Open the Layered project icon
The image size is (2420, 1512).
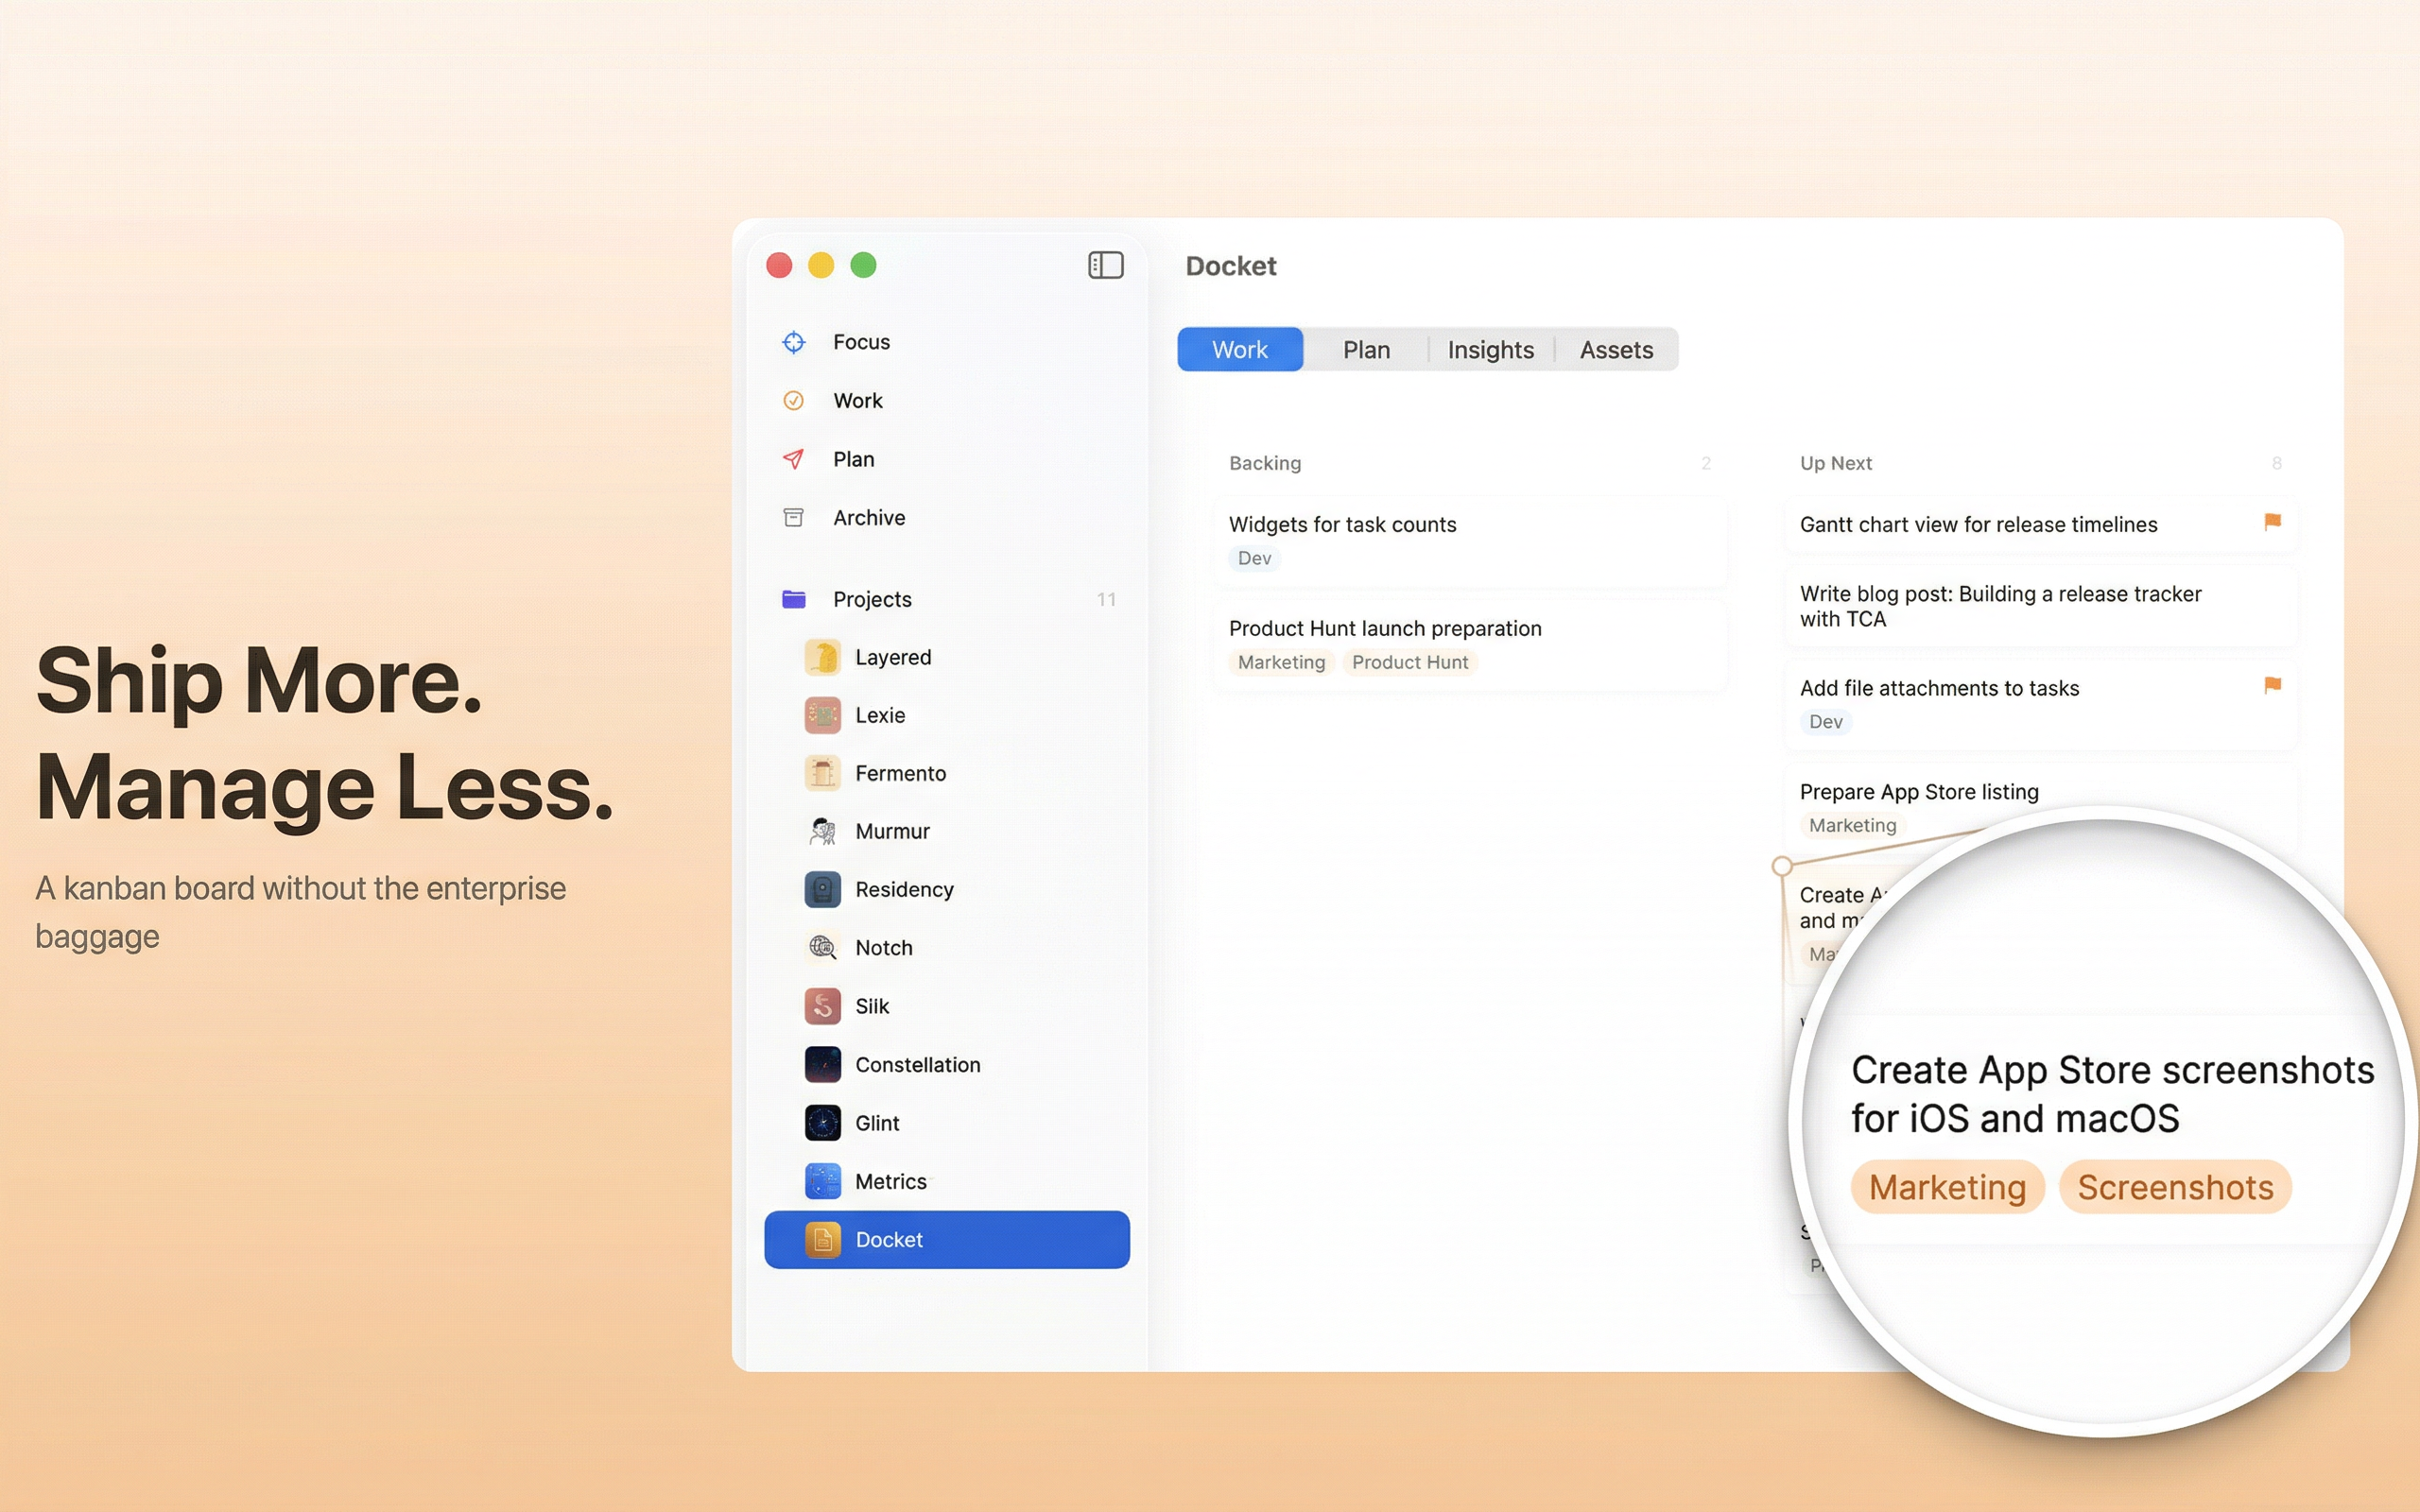tap(822, 657)
